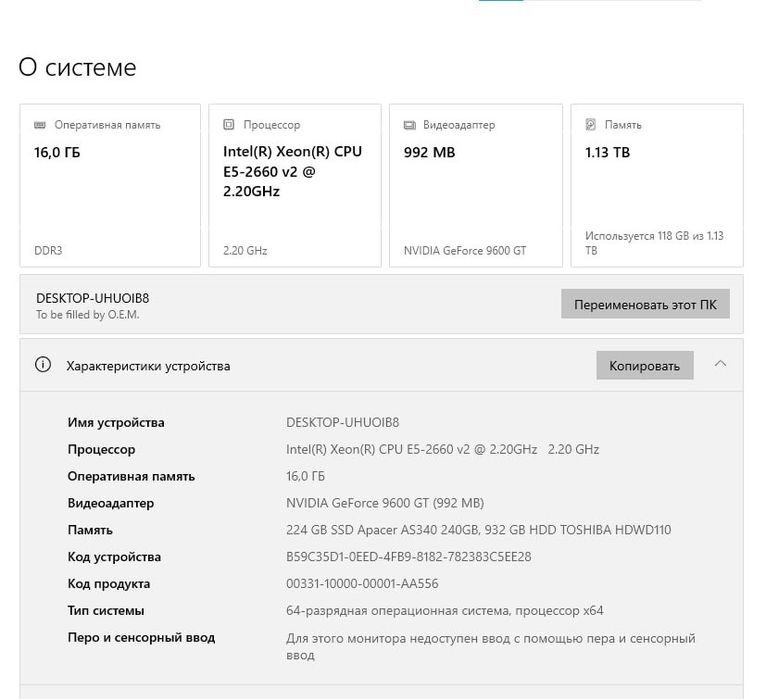Click the Копировать button
This screenshot has width=766, height=699.
(644, 365)
